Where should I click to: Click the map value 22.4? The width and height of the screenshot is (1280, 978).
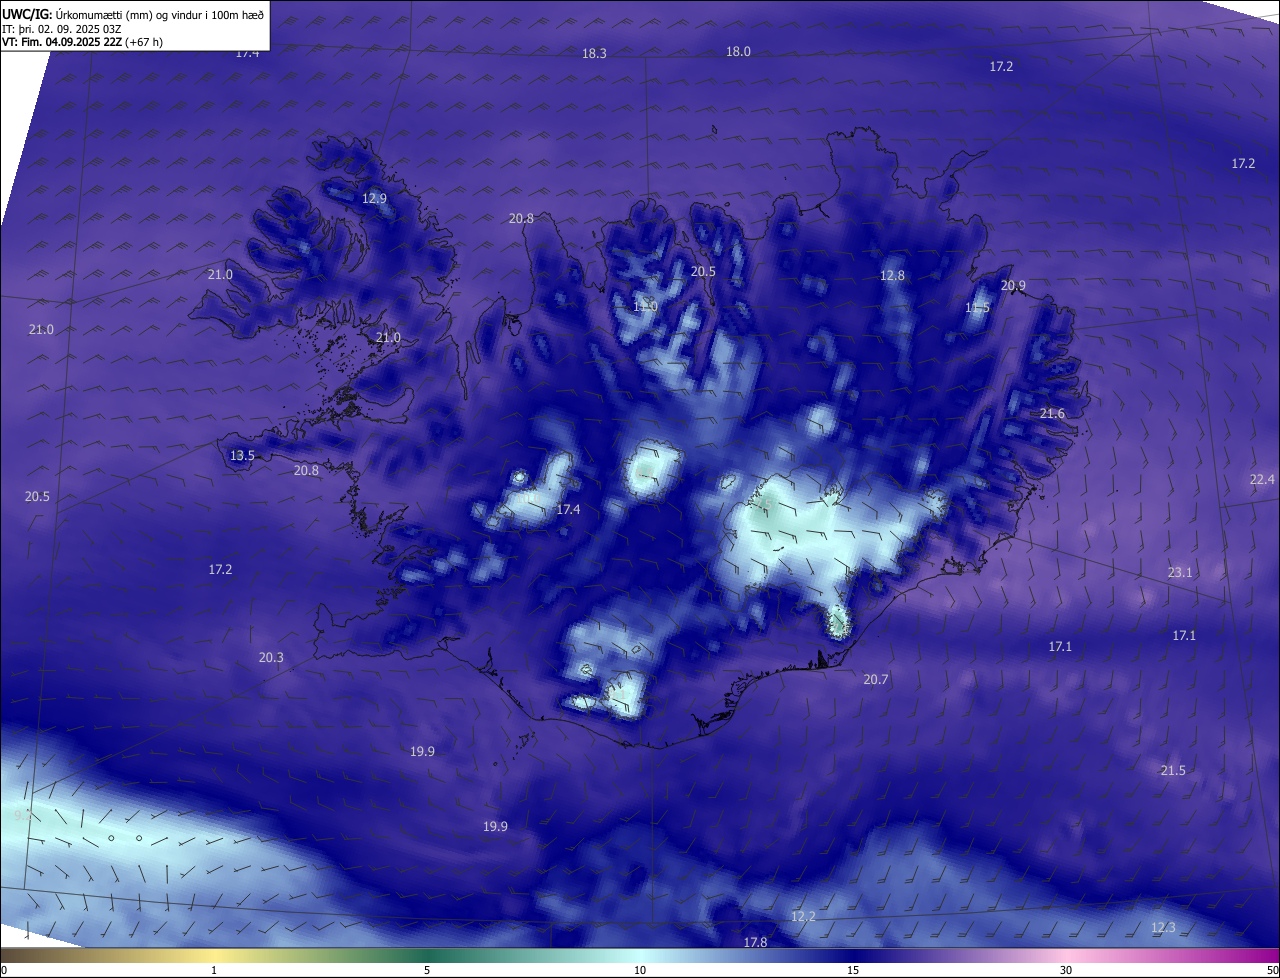click(1262, 479)
